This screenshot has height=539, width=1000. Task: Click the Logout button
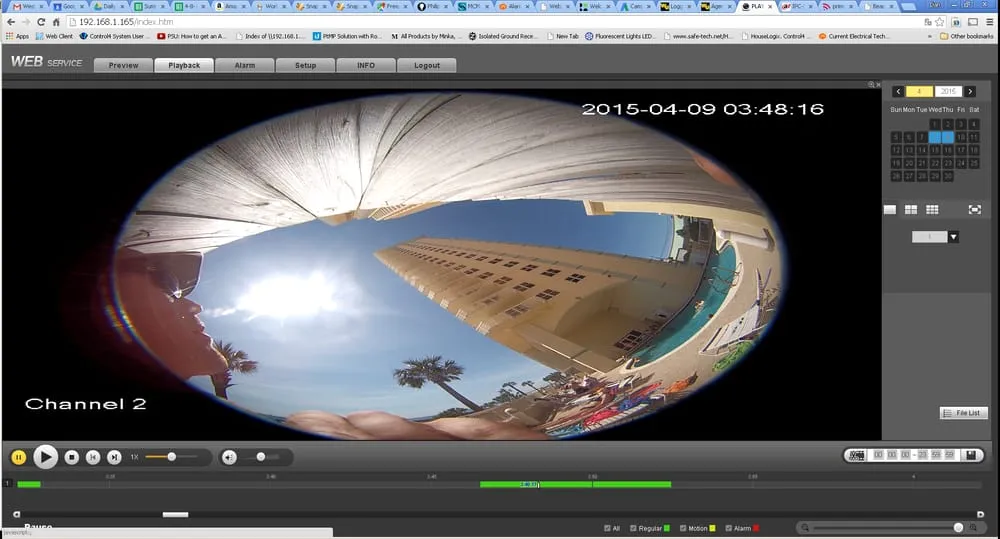(x=427, y=66)
